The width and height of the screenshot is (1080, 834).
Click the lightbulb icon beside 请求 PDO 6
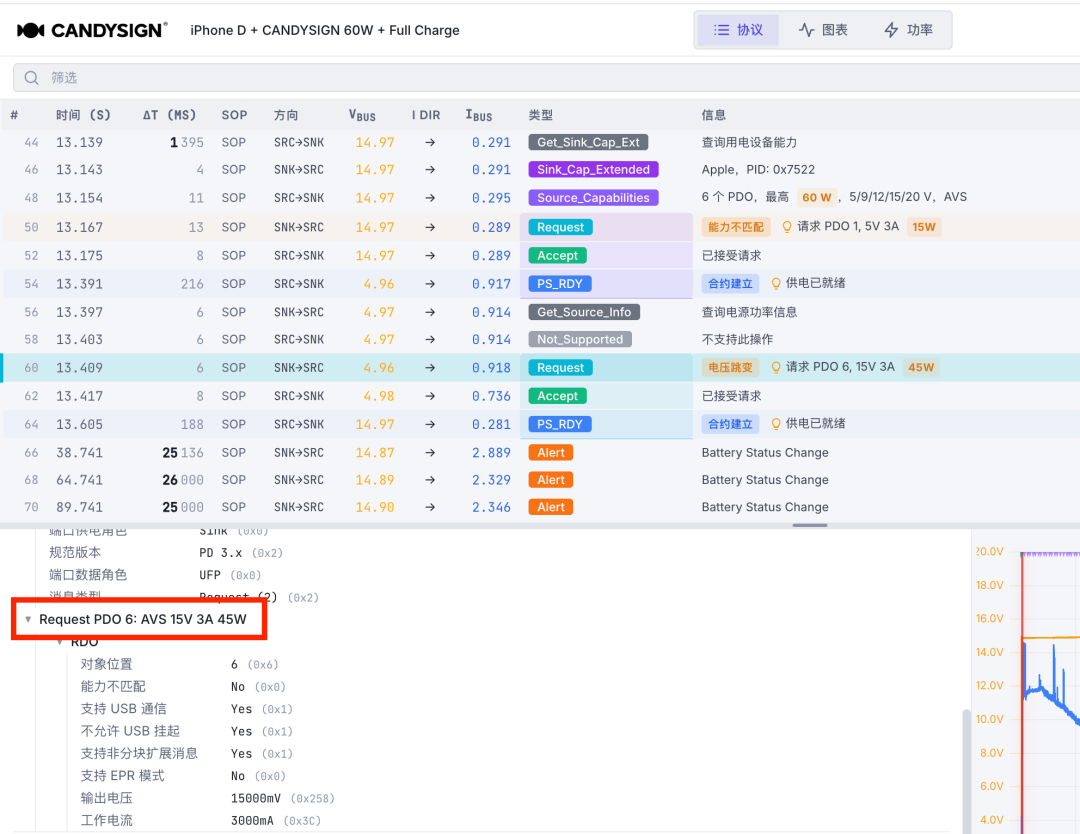click(x=776, y=367)
